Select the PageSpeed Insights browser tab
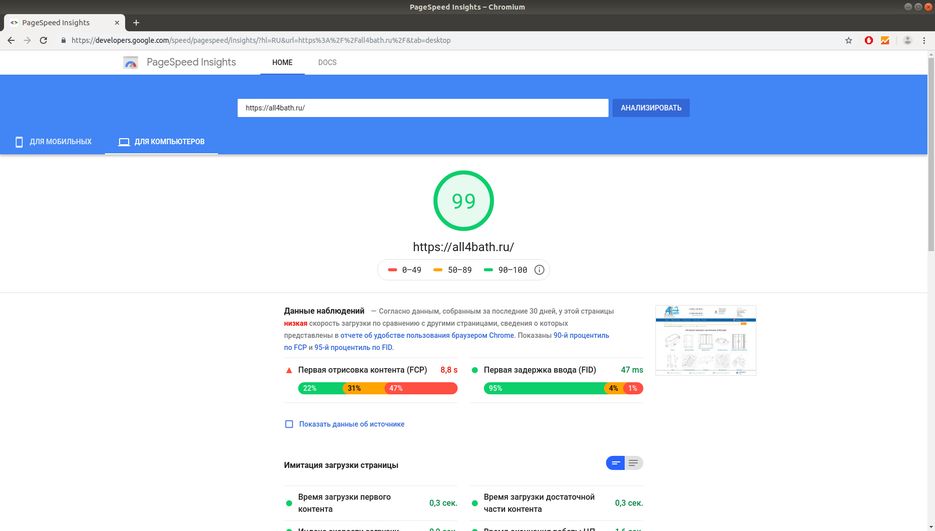Image resolution: width=935 pixels, height=531 pixels. (64, 23)
